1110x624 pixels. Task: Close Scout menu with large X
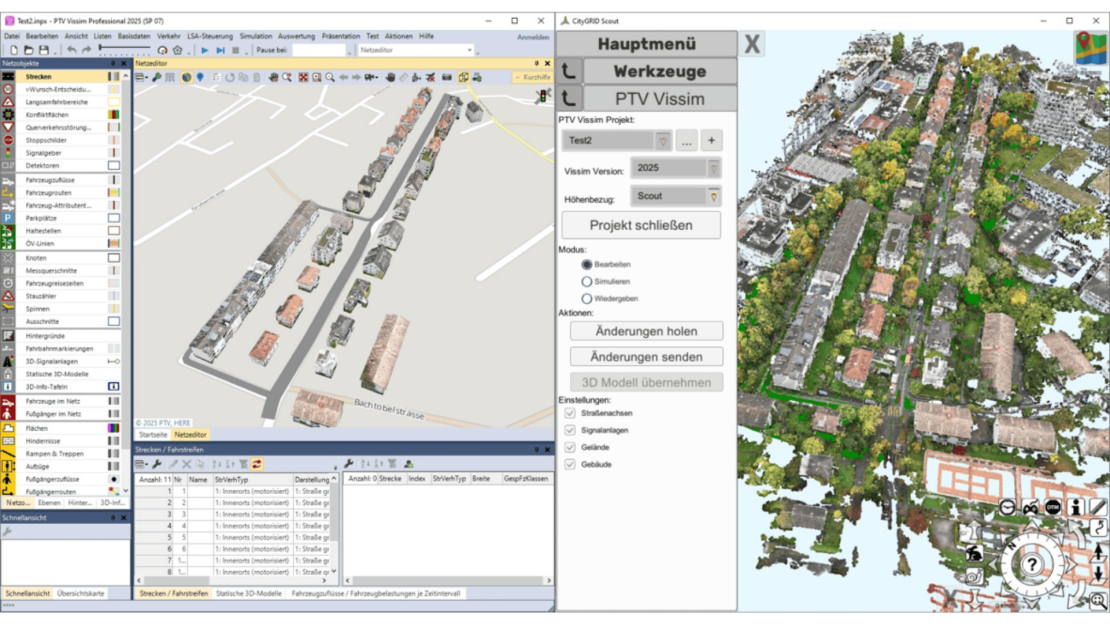[x=752, y=44]
